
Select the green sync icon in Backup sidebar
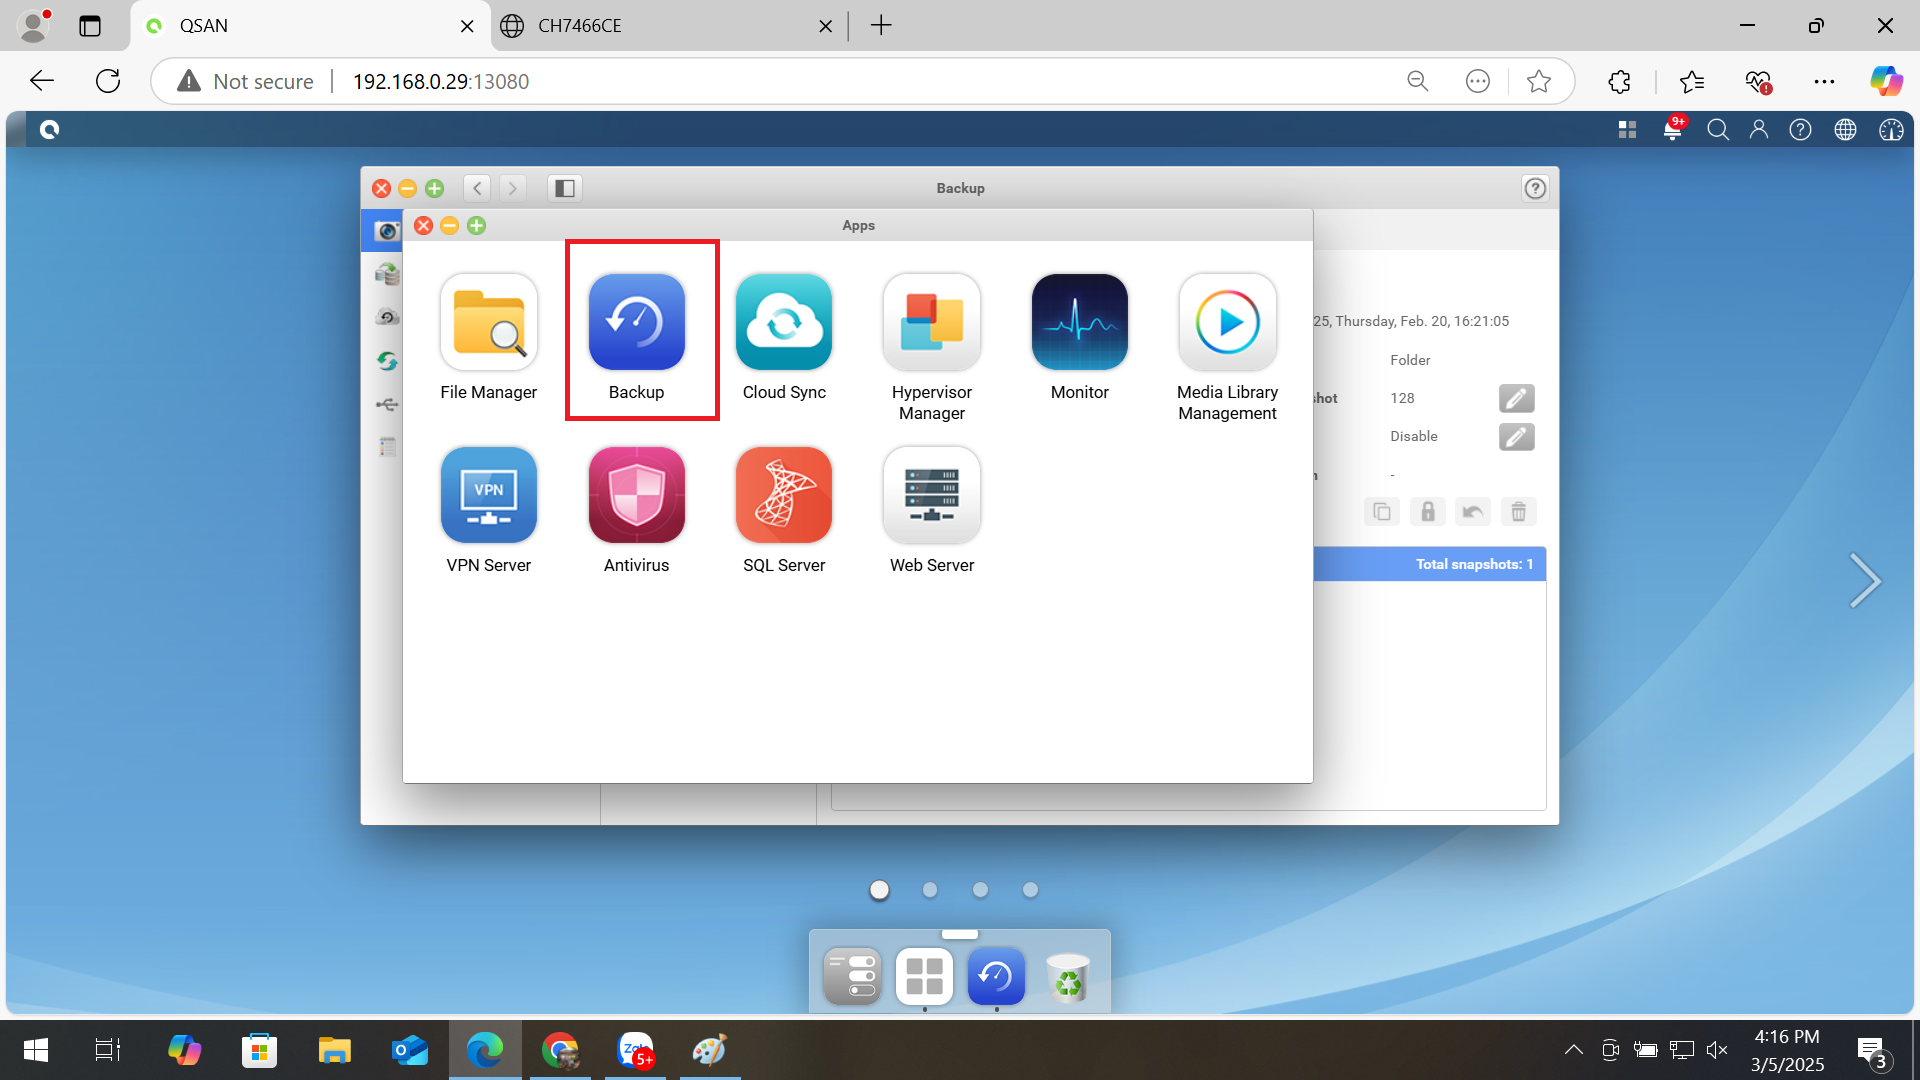pyautogui.click(x=386, y=361)
